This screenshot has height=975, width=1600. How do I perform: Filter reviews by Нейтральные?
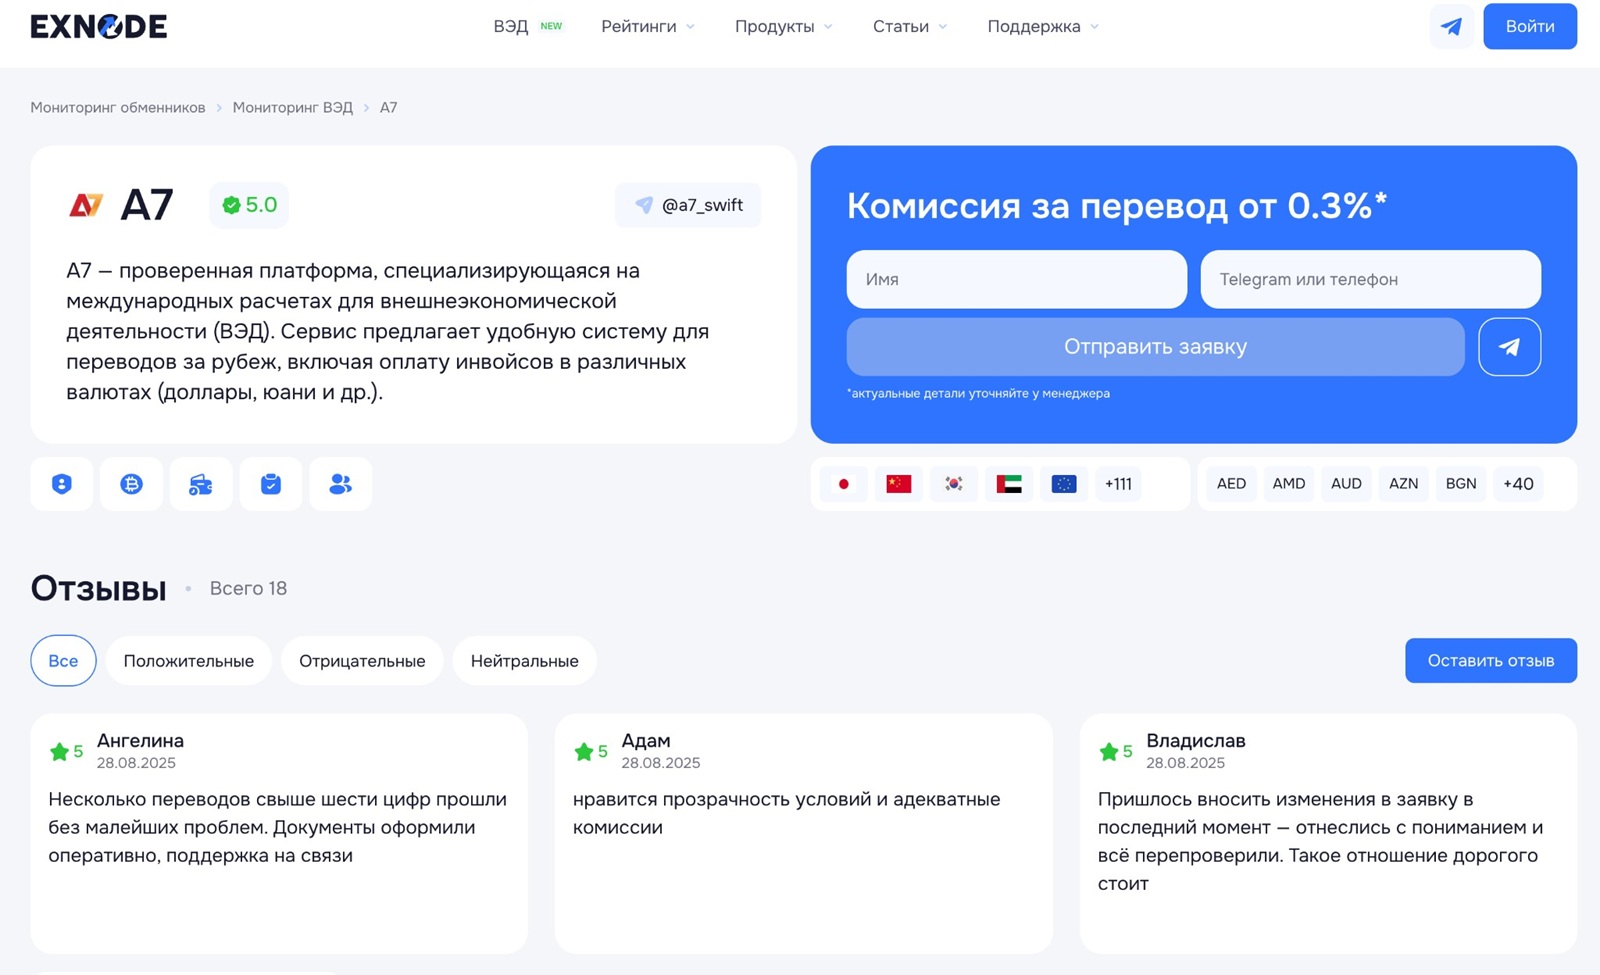(524, 661)
